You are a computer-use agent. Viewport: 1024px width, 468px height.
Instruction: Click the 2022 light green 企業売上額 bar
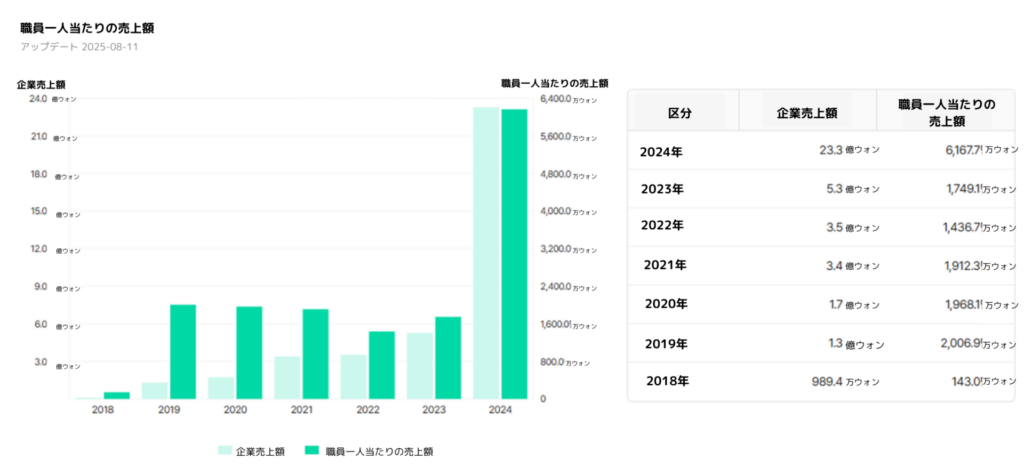pyautogui.click(x=354, y=376)
